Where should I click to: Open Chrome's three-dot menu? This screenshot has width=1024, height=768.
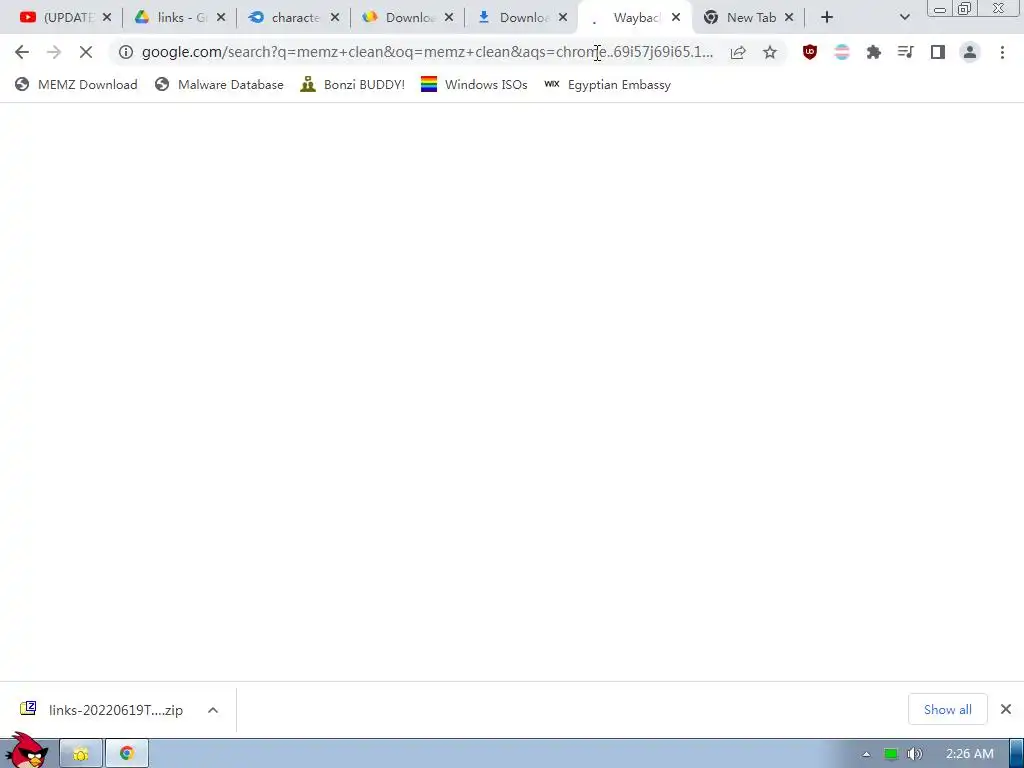1002,52
